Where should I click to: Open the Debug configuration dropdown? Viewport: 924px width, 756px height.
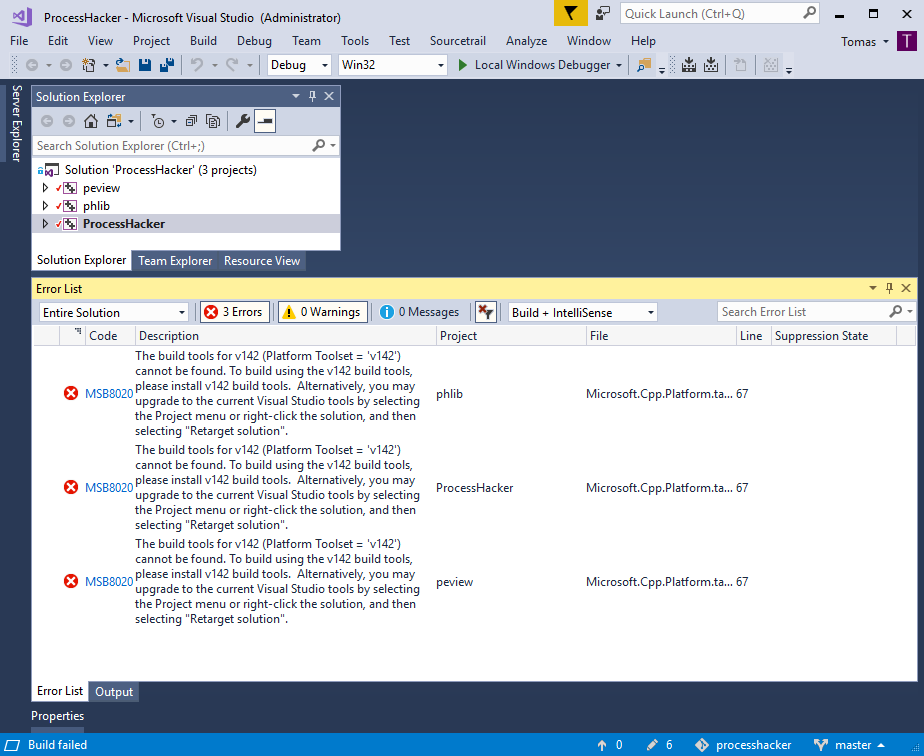pyautogui.click(x=299, y=65)
